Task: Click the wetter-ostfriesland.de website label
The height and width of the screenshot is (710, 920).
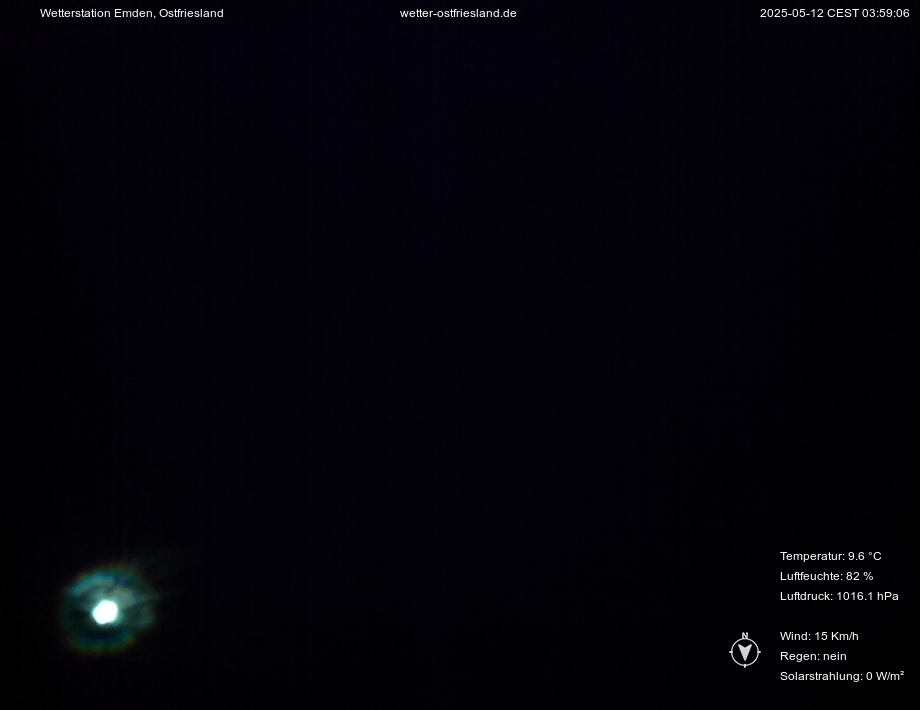Action: pyautogui.click(x=458, y=13)
